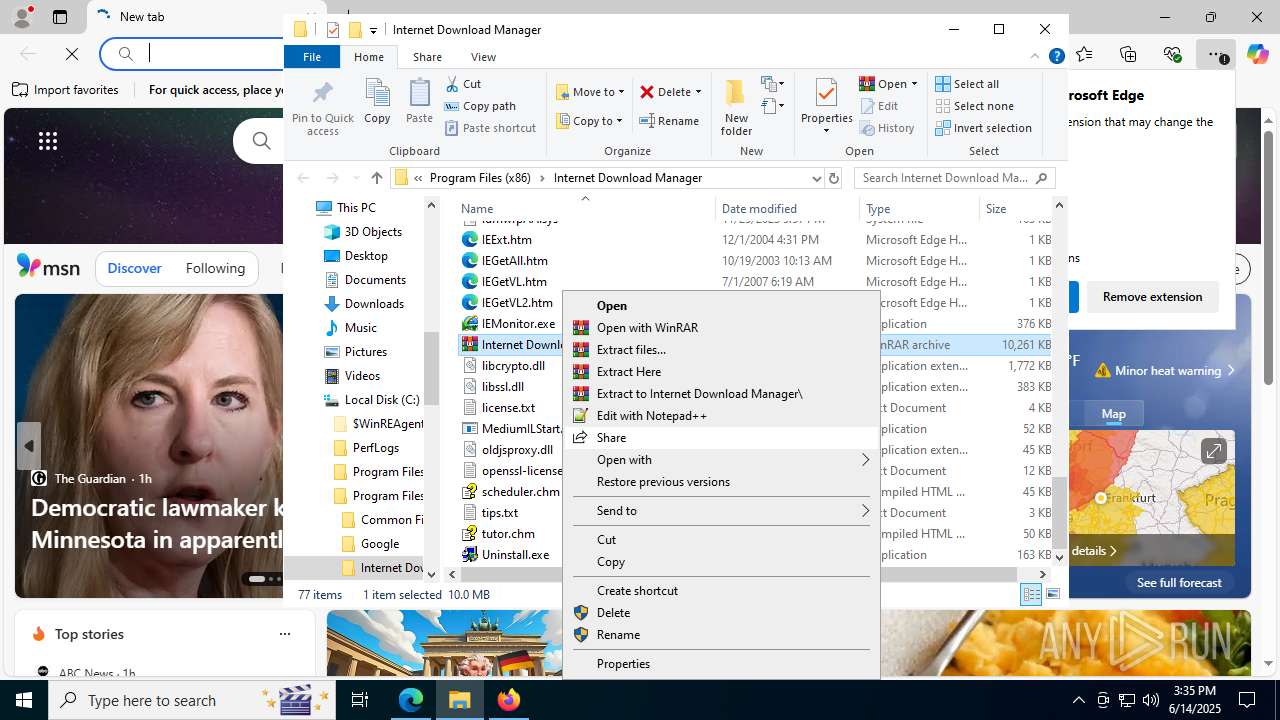
Task: Choose Extract Here menu item
Action: click(x=720, y=372)
